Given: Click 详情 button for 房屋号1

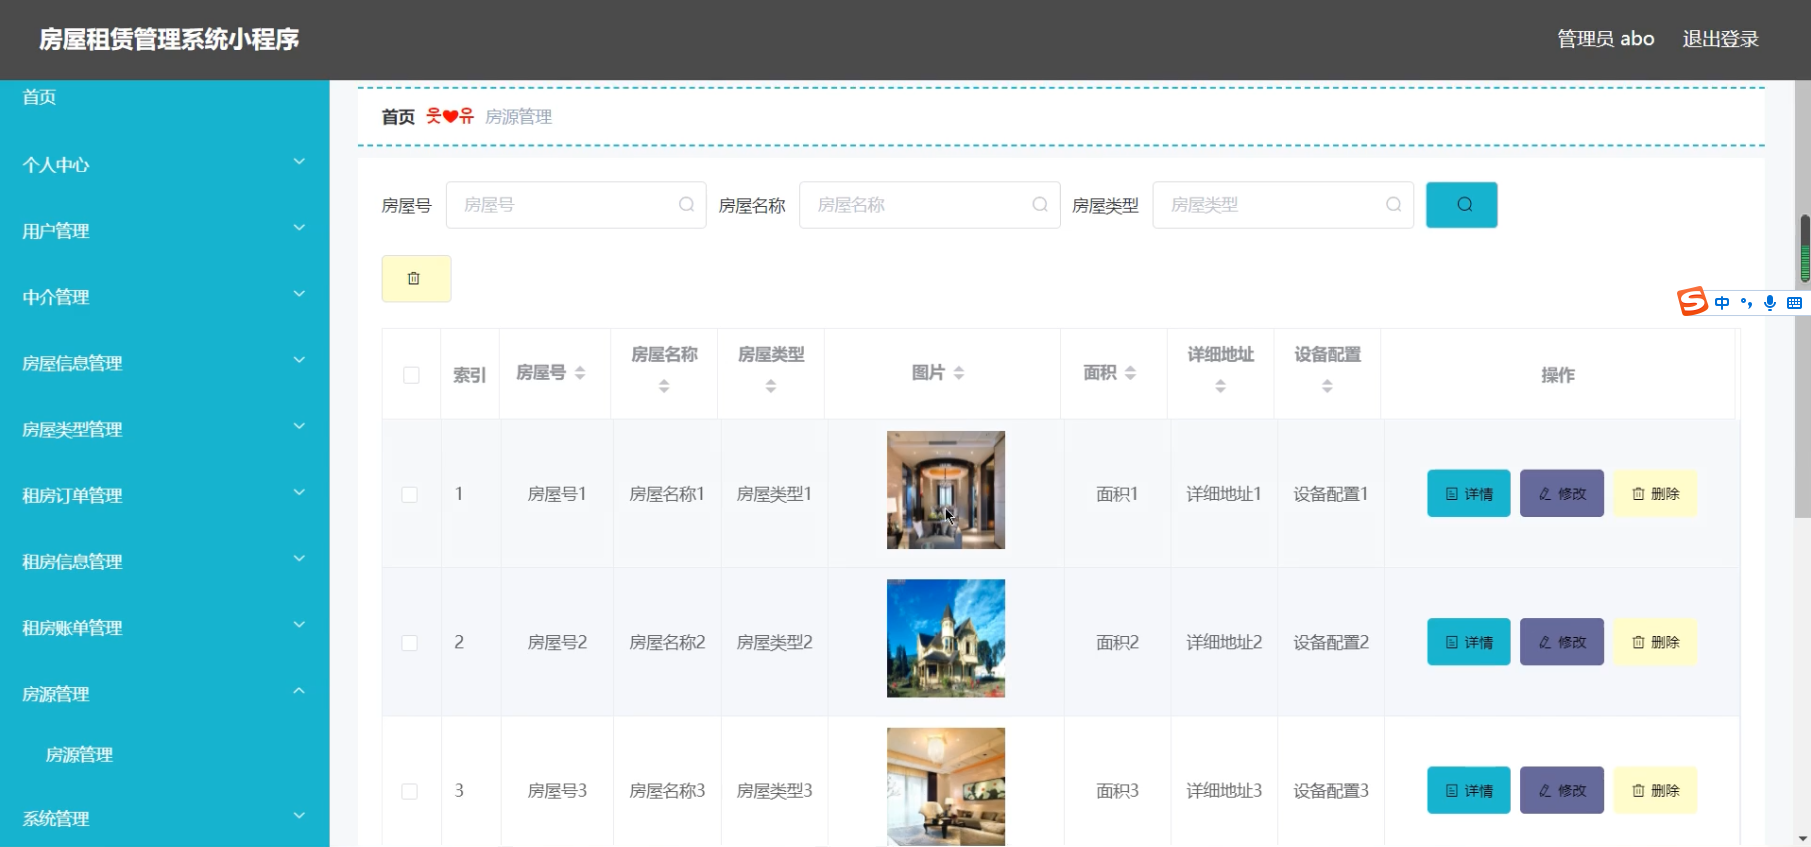Looking at the screenshot, I should click(1468, 494).
